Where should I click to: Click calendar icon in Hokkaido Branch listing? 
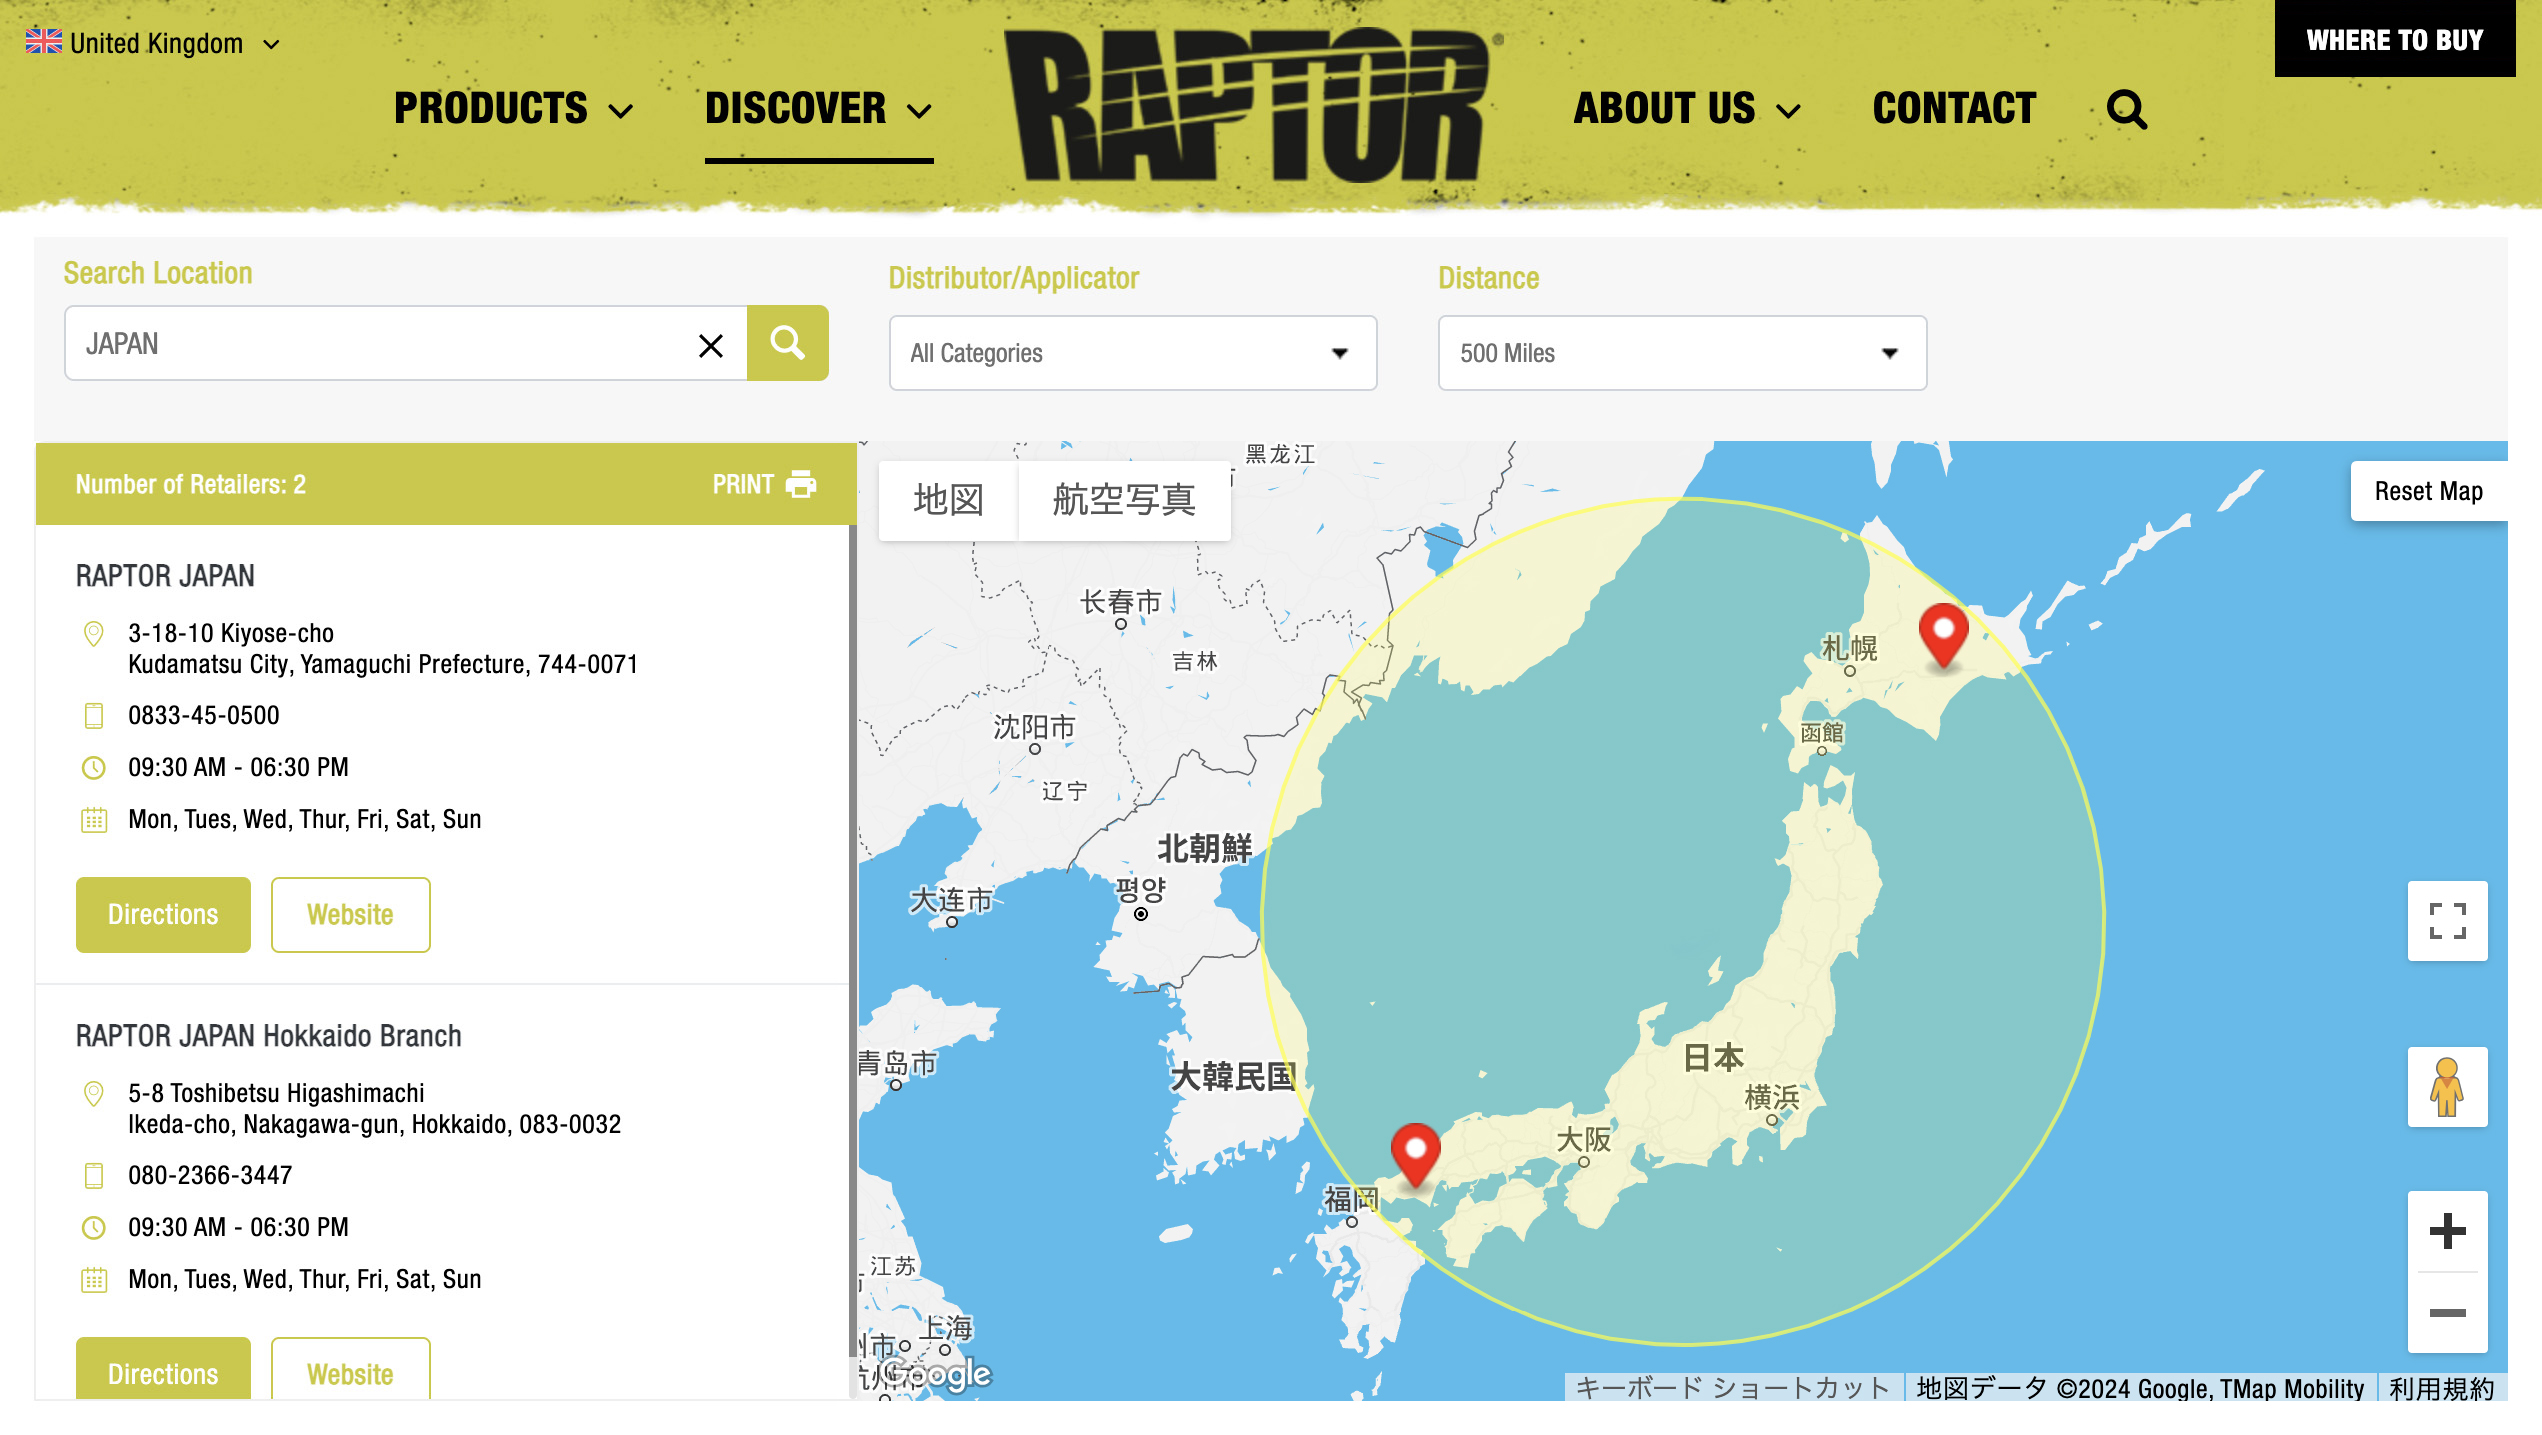[x=93, y=1280]
